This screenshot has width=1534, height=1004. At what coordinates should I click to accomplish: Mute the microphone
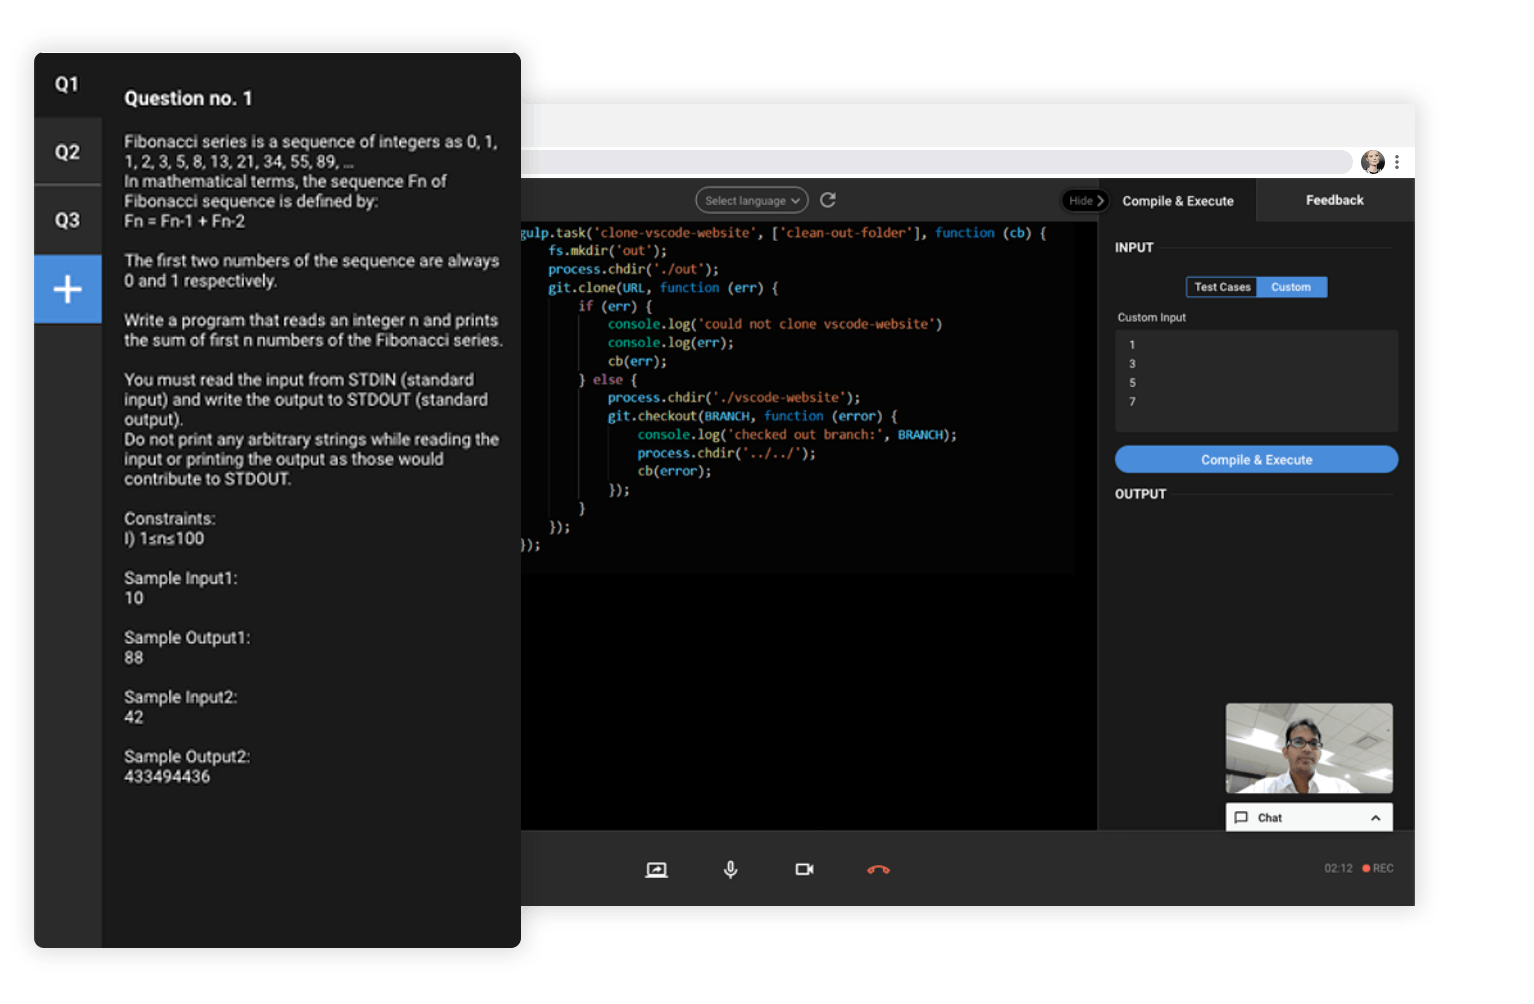pos(731,870)
